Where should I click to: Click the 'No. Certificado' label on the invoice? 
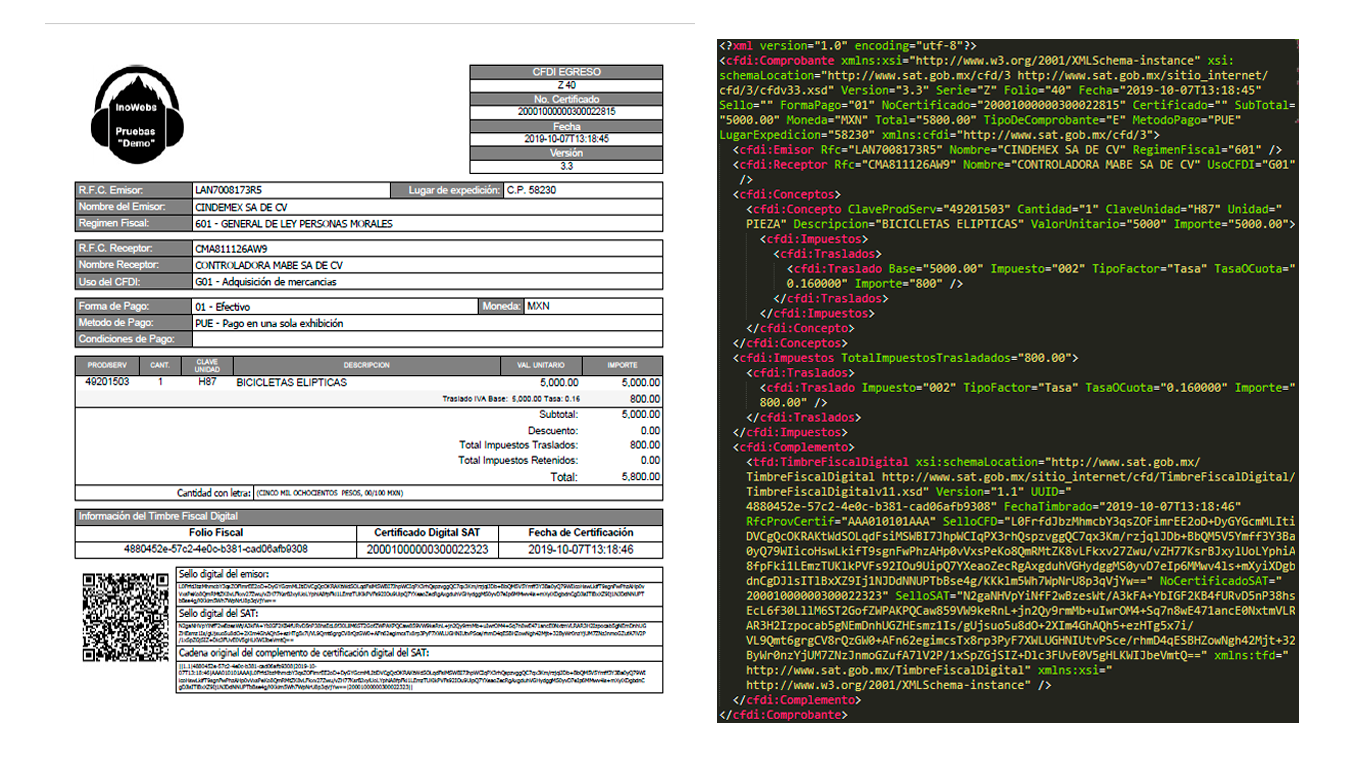pyautogui.click(x=566, y=99)
